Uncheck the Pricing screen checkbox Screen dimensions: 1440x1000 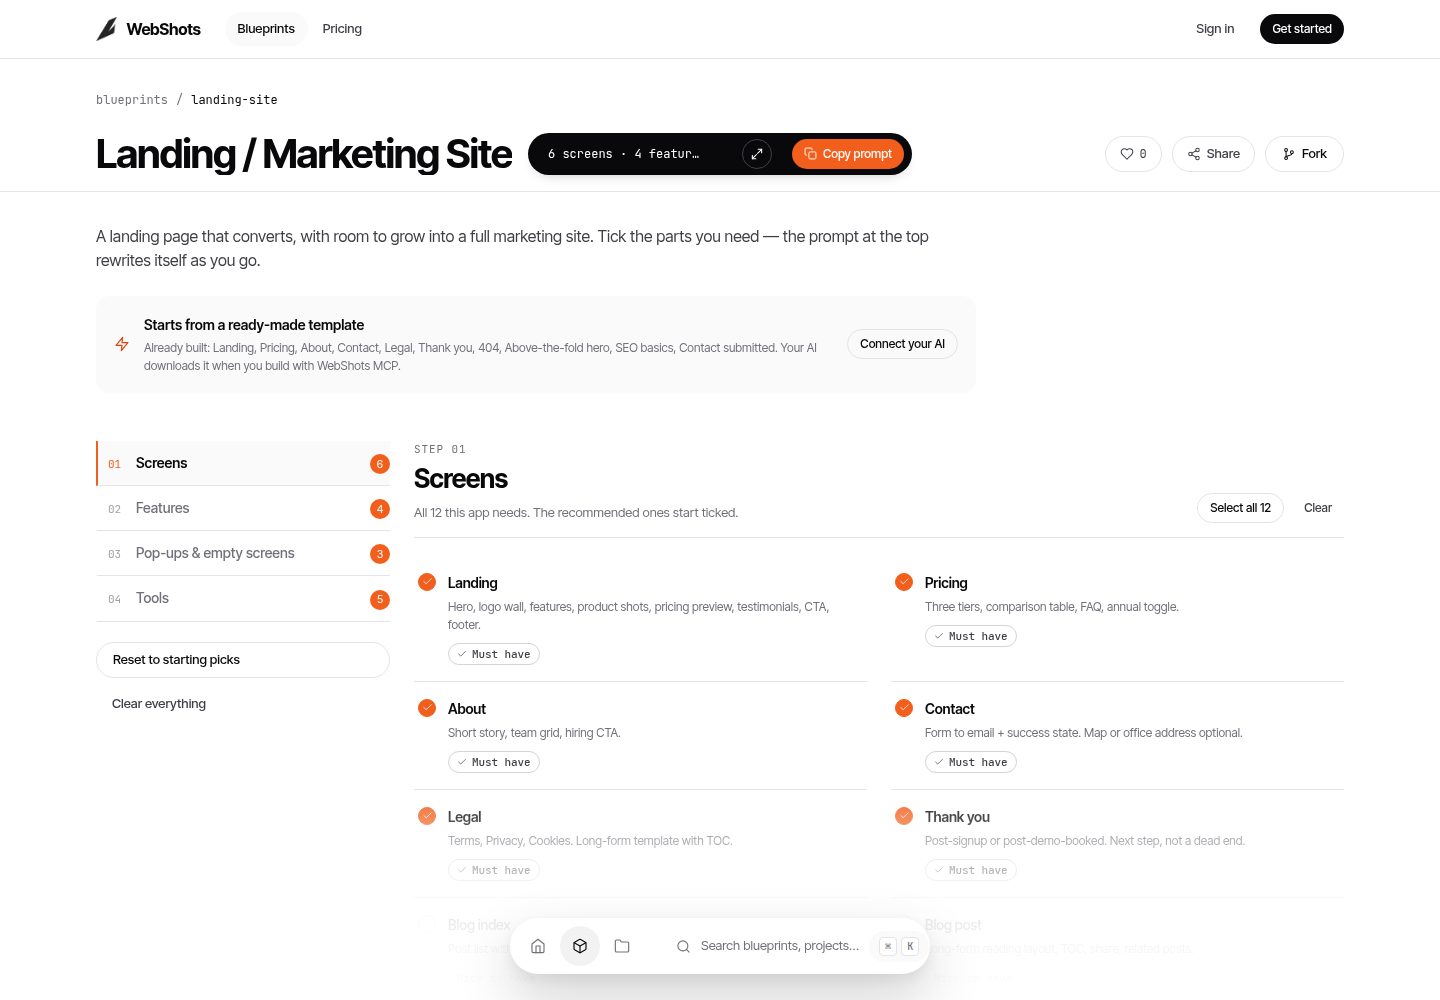point(904,582)
